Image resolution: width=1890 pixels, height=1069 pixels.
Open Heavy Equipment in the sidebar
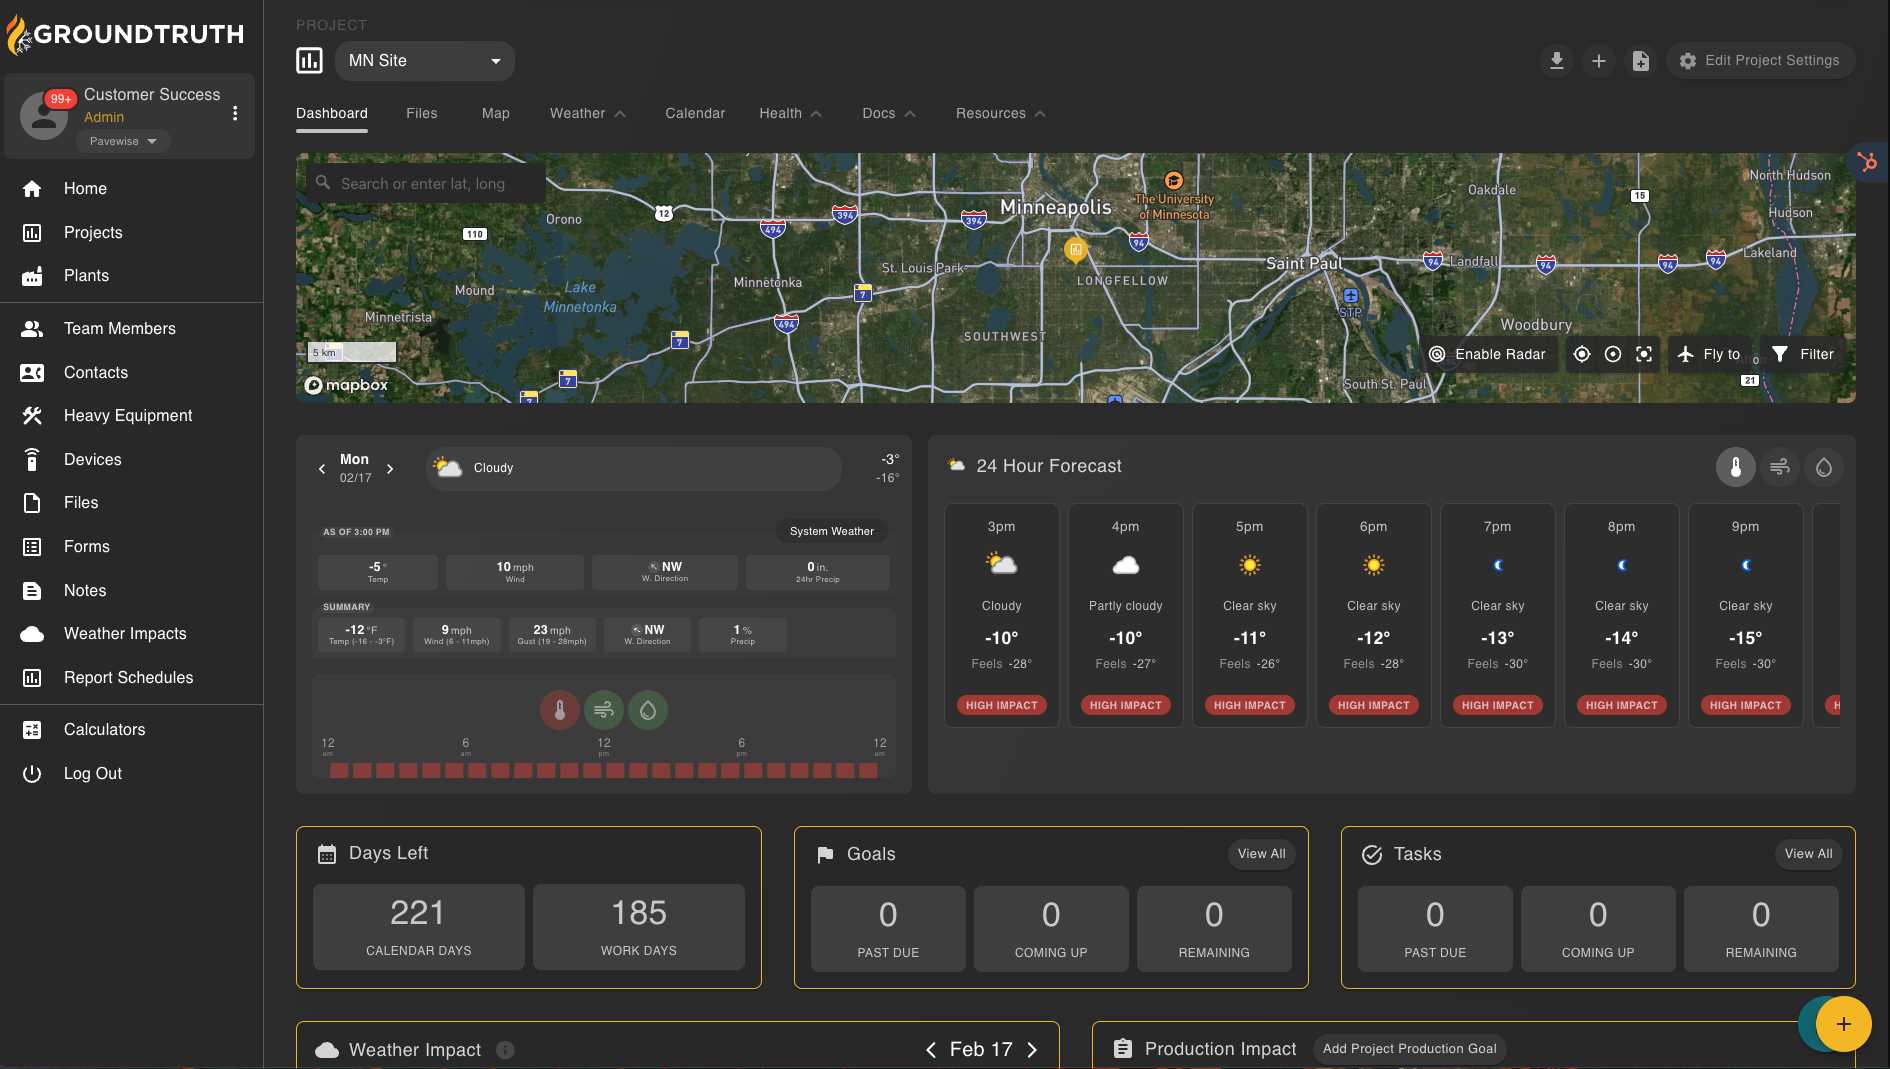pos(128,416)
